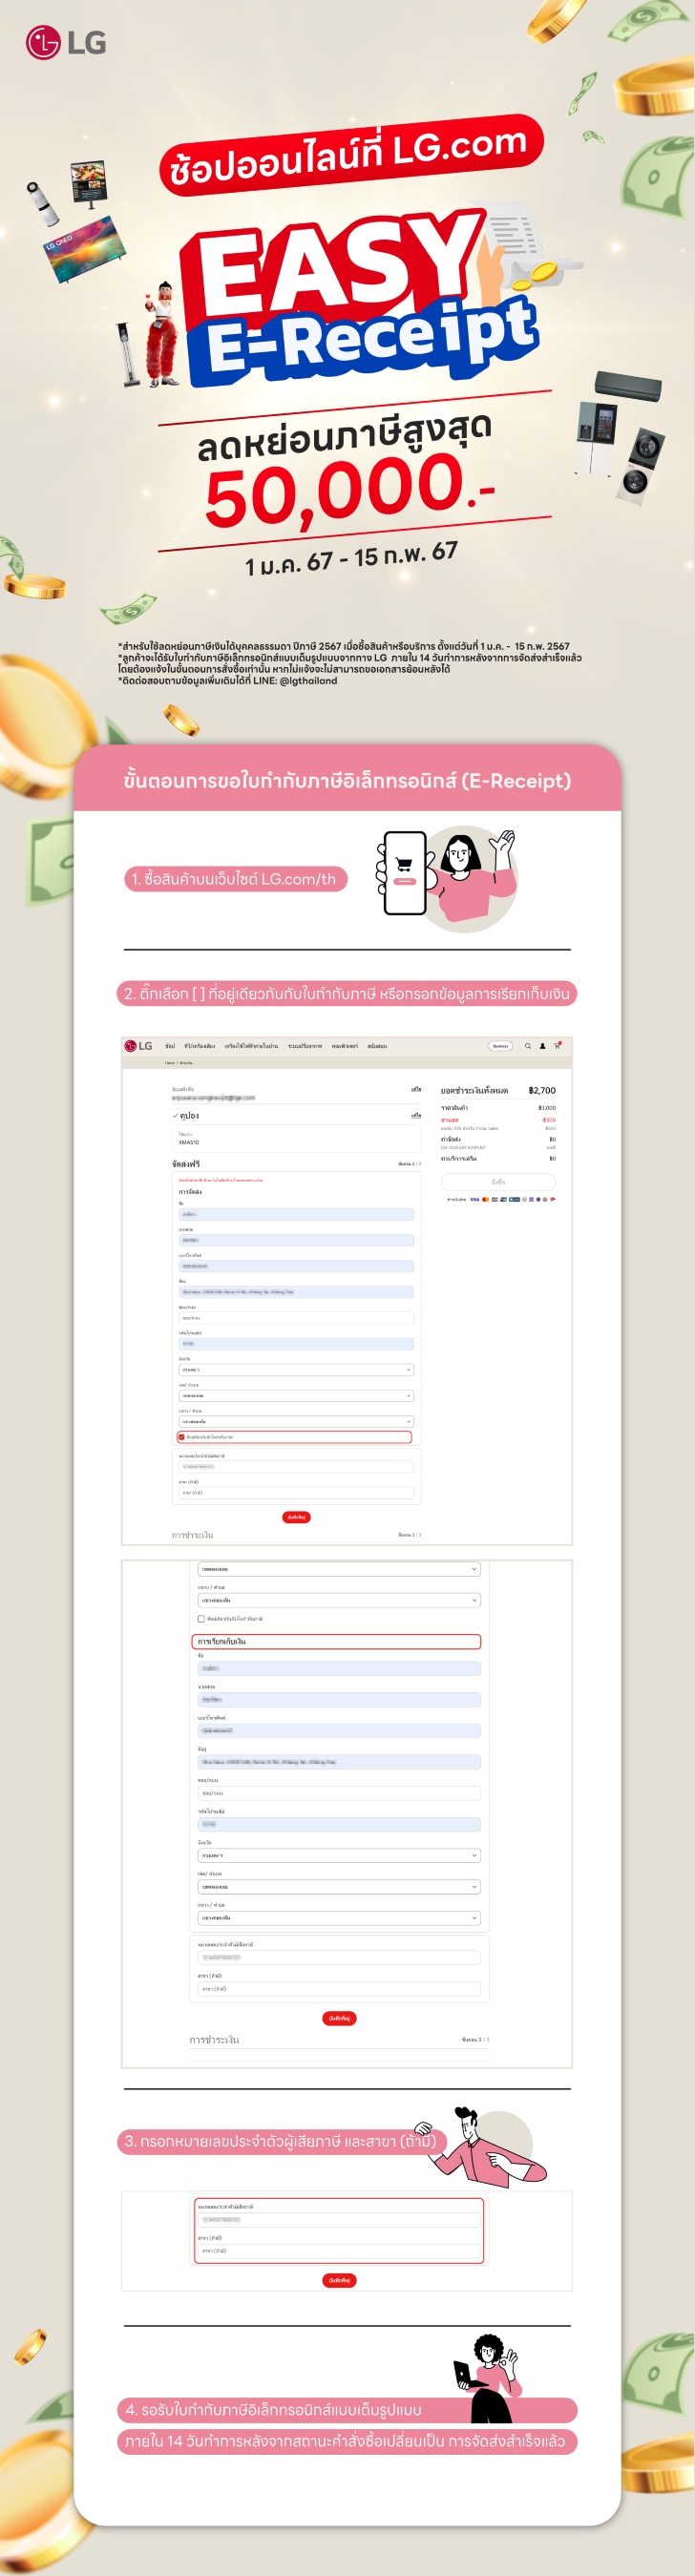Click tax ID field in step 3 red-outlined box
This screenshot has width=695, height=2576.
tap(339, 2219)
